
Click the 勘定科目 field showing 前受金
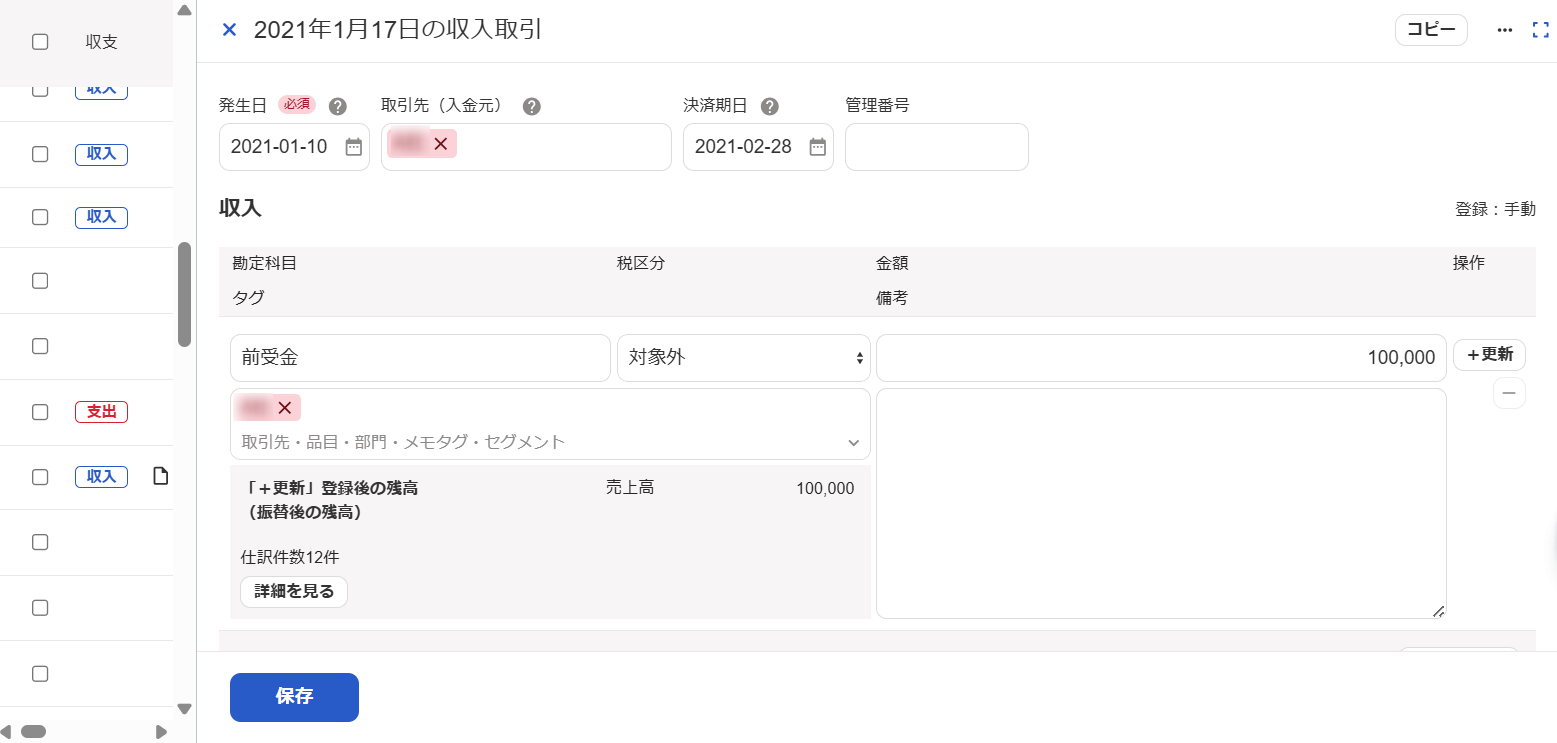[420, 358]
